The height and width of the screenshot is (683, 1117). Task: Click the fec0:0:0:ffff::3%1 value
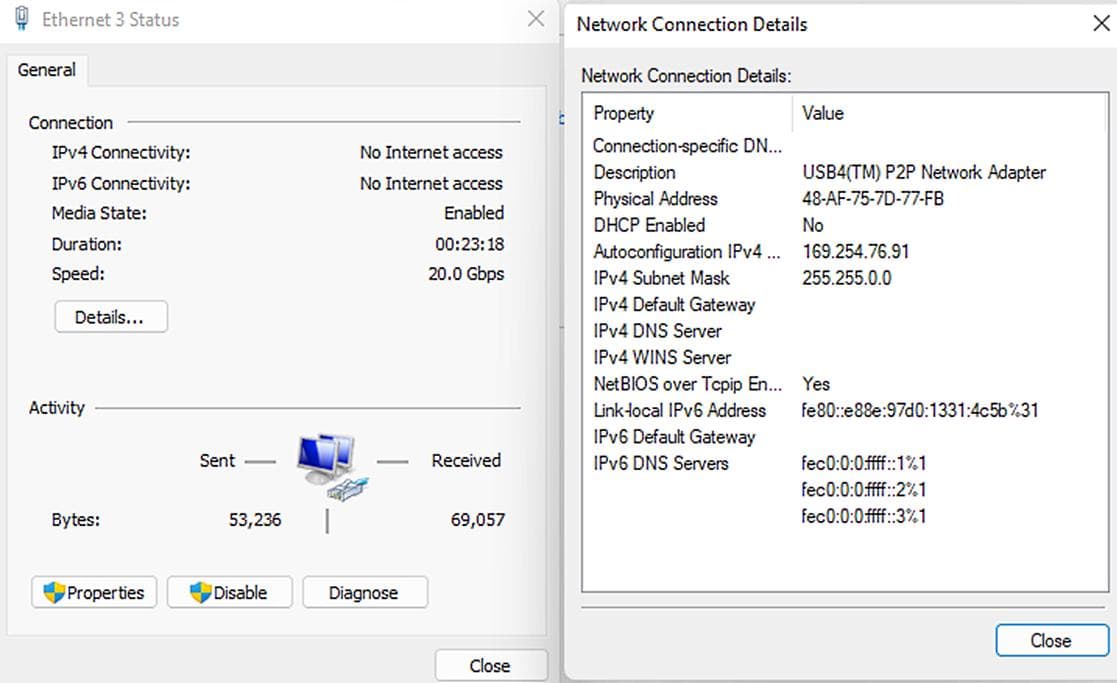[x=863, y=516]
